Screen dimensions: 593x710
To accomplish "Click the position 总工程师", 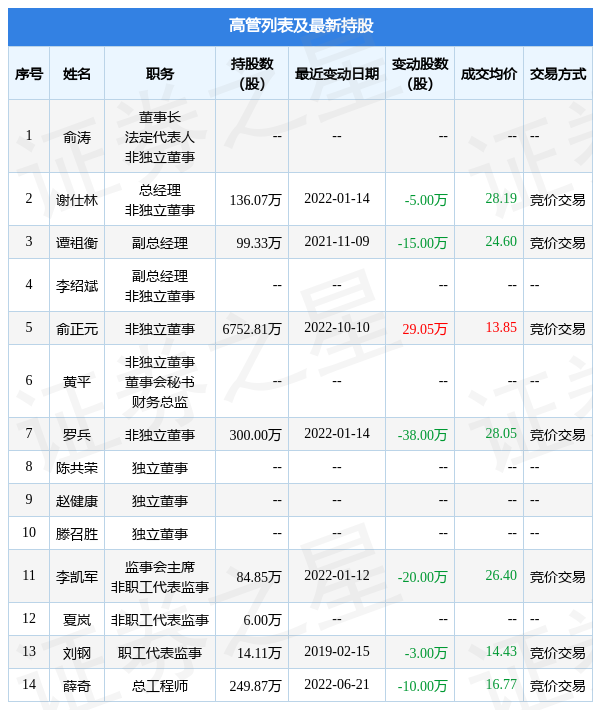I will (160, 686).
